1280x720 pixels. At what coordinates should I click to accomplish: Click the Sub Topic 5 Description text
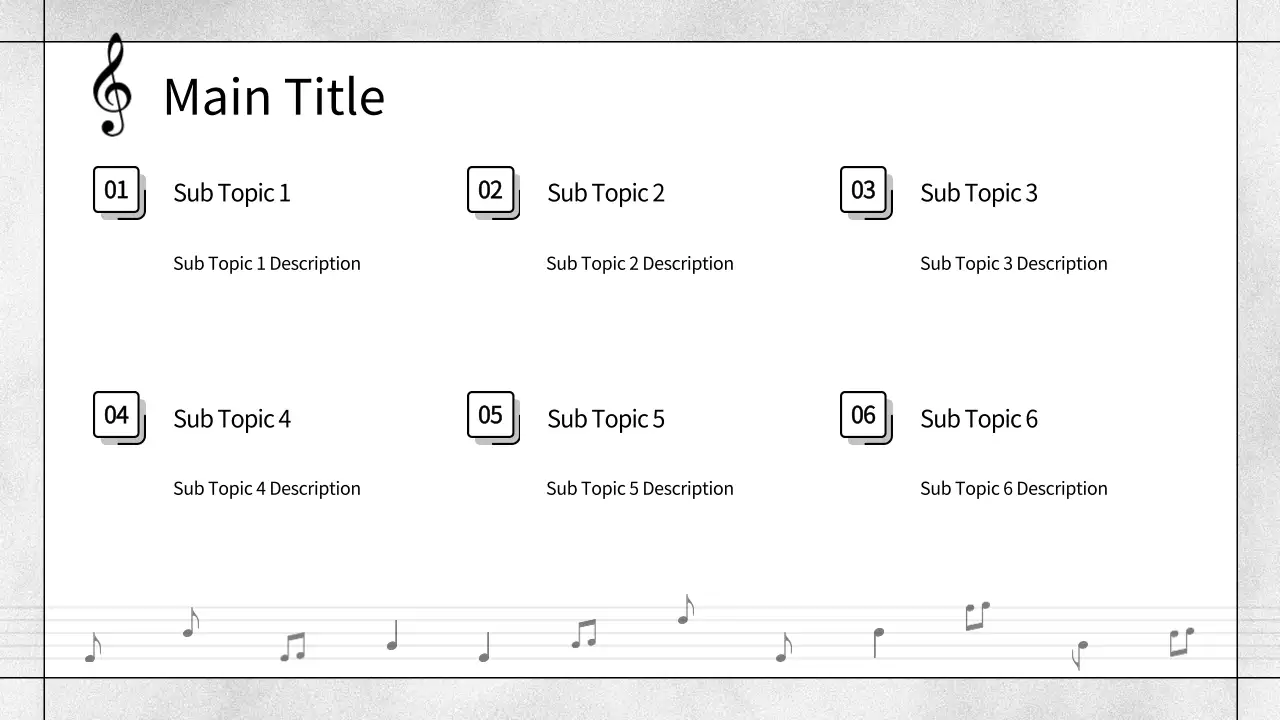point(640,489)
